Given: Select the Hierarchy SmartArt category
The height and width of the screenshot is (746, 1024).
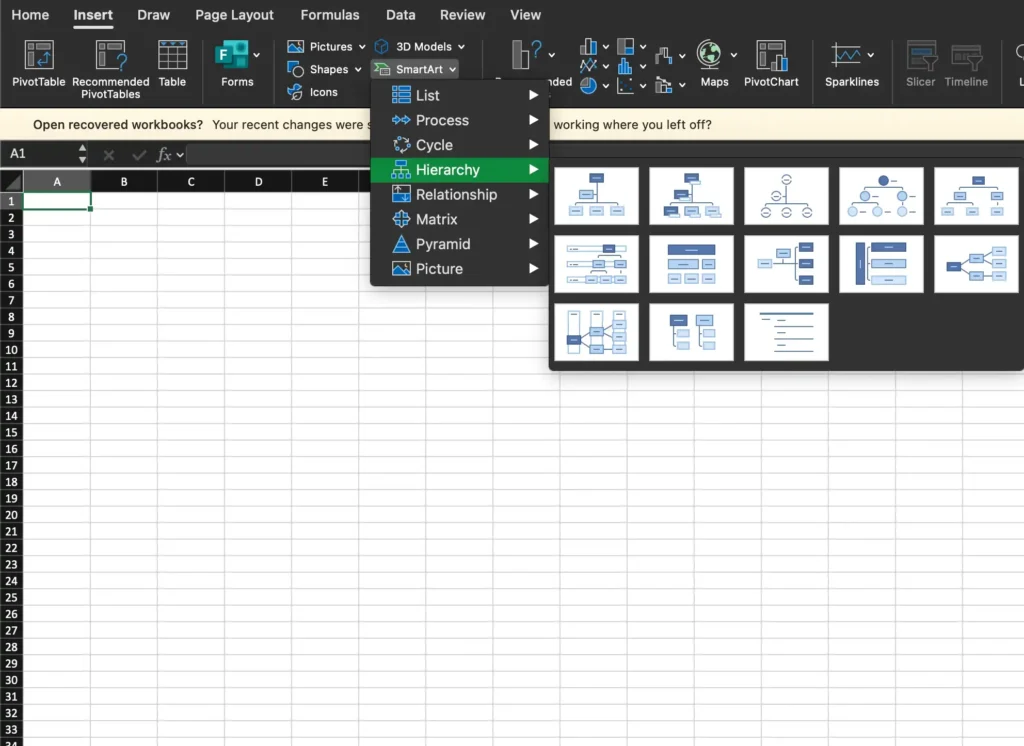Looking at the screenshot, I should tap(459, 170).
